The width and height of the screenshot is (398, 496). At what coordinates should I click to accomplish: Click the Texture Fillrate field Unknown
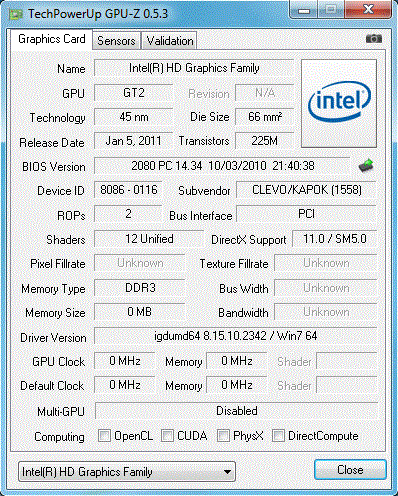tap(326, 263)
